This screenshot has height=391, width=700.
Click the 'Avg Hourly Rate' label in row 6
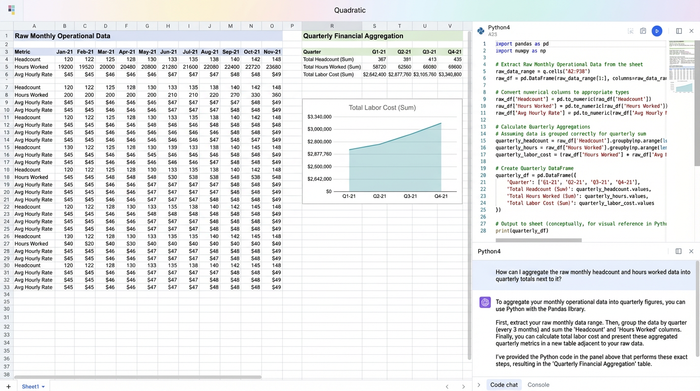(x=33, y=75)
